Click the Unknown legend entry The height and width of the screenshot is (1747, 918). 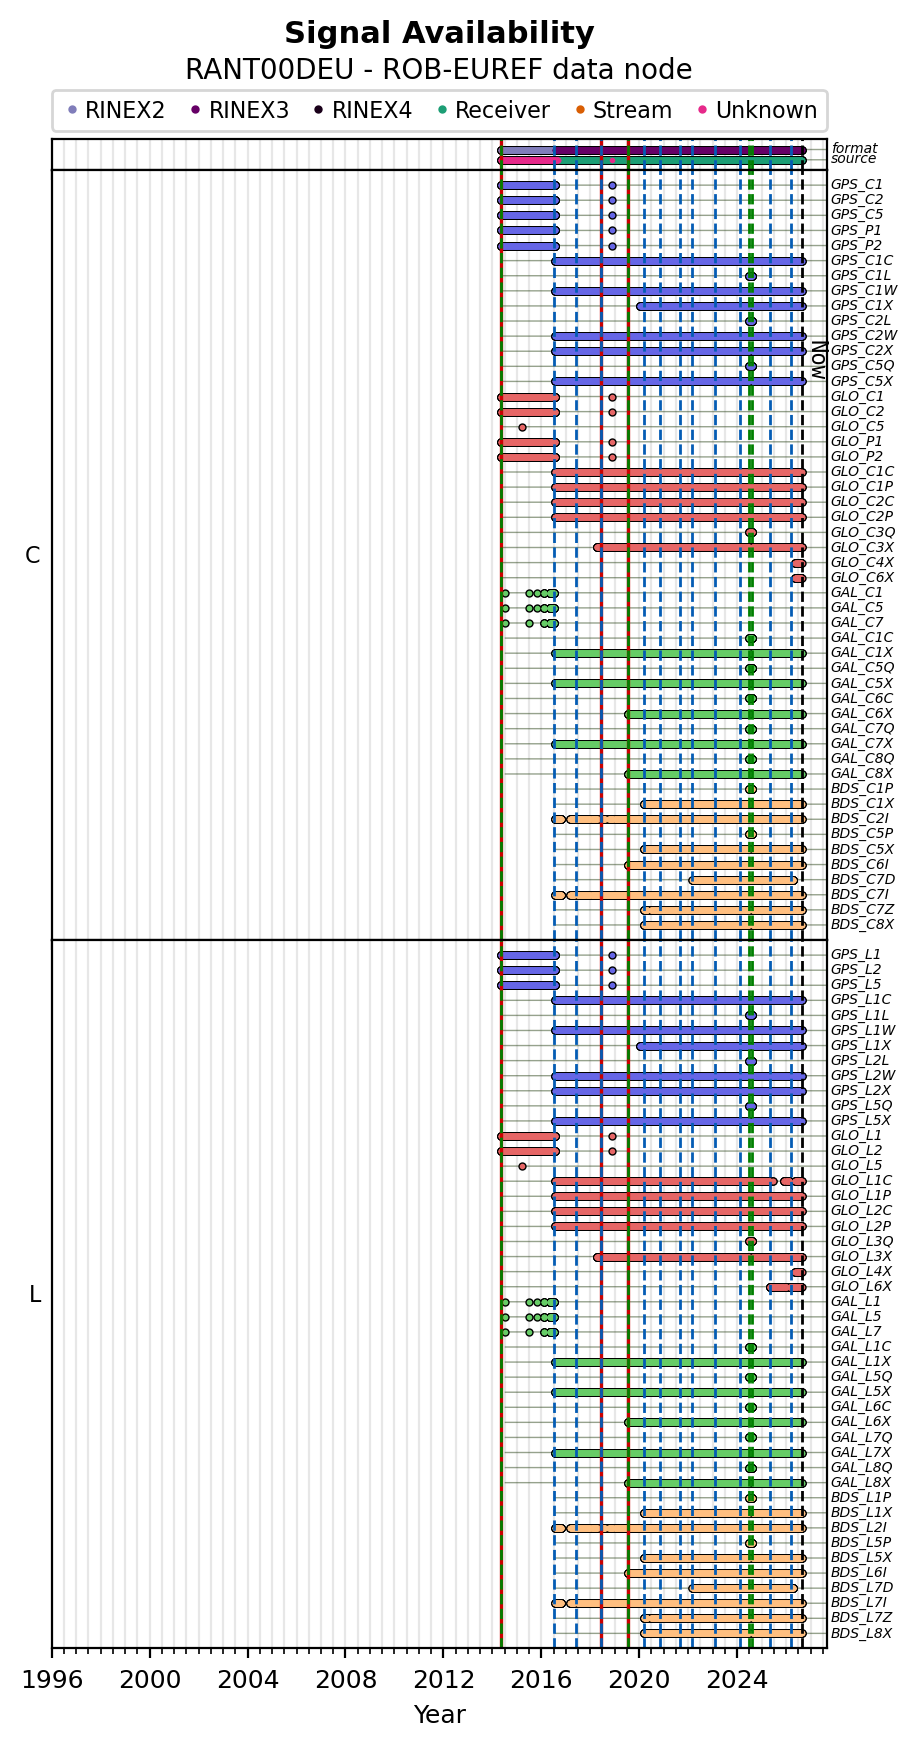(756, 110)
